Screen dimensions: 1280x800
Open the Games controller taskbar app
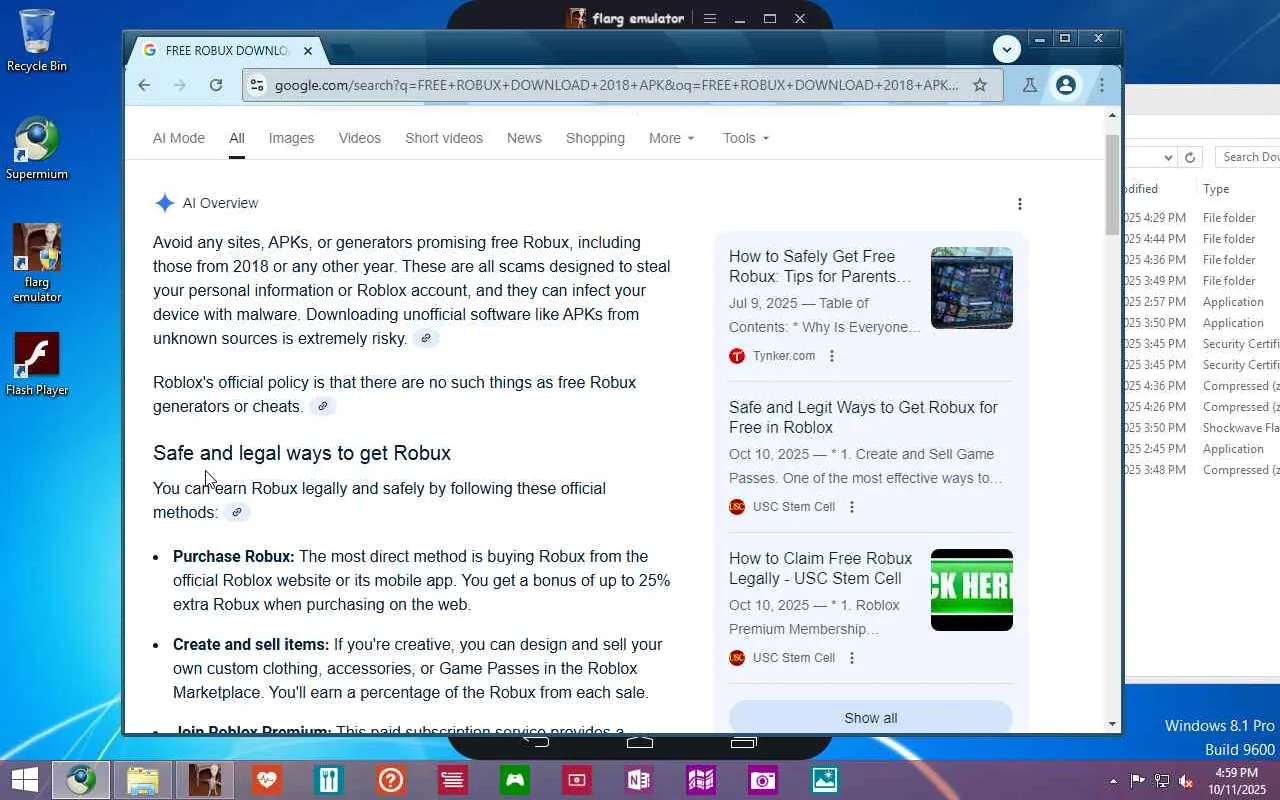point(514,780)
